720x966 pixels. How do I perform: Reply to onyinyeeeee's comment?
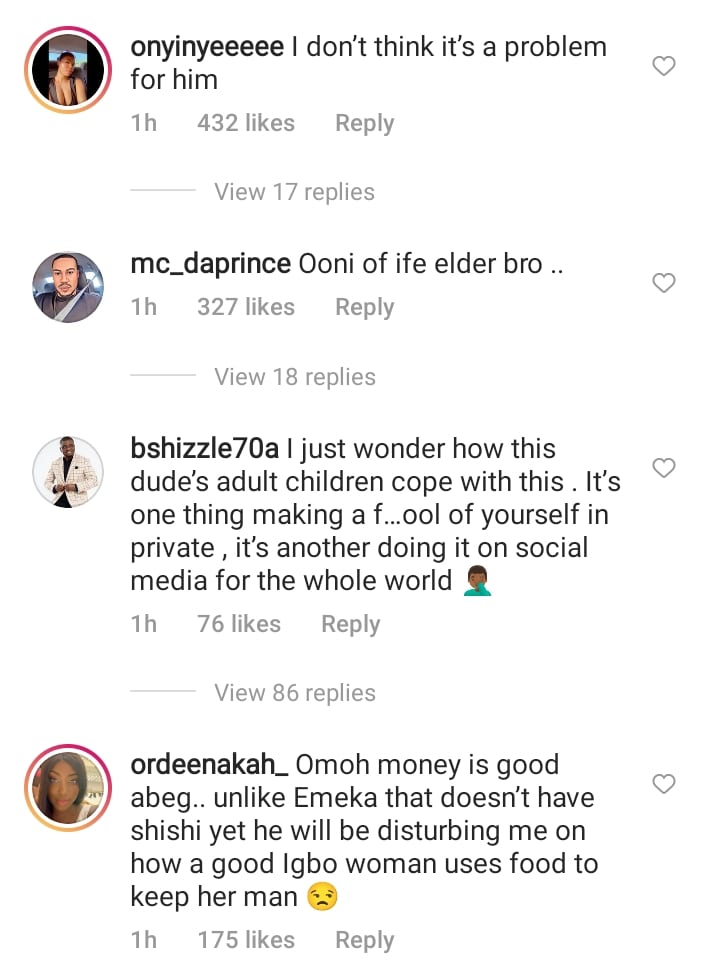(364, 123)
